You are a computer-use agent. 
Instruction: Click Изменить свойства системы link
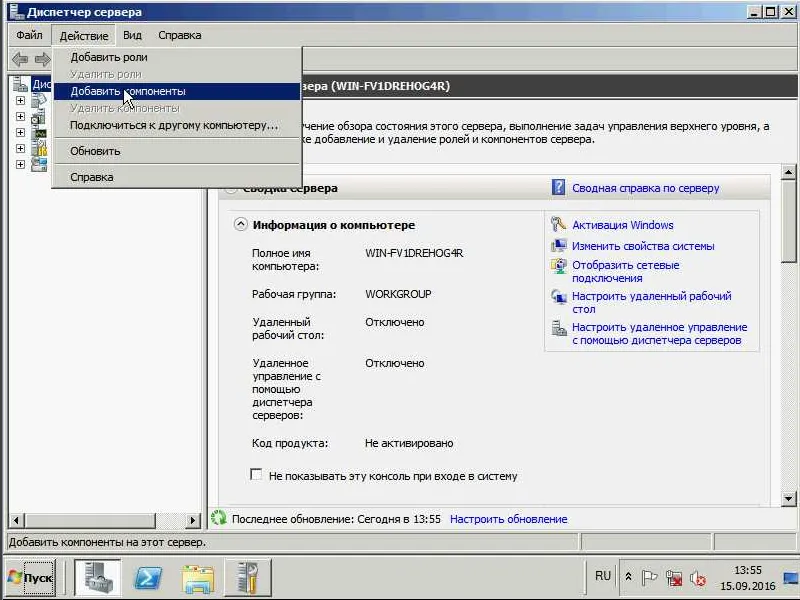click(x=643, y=246)
